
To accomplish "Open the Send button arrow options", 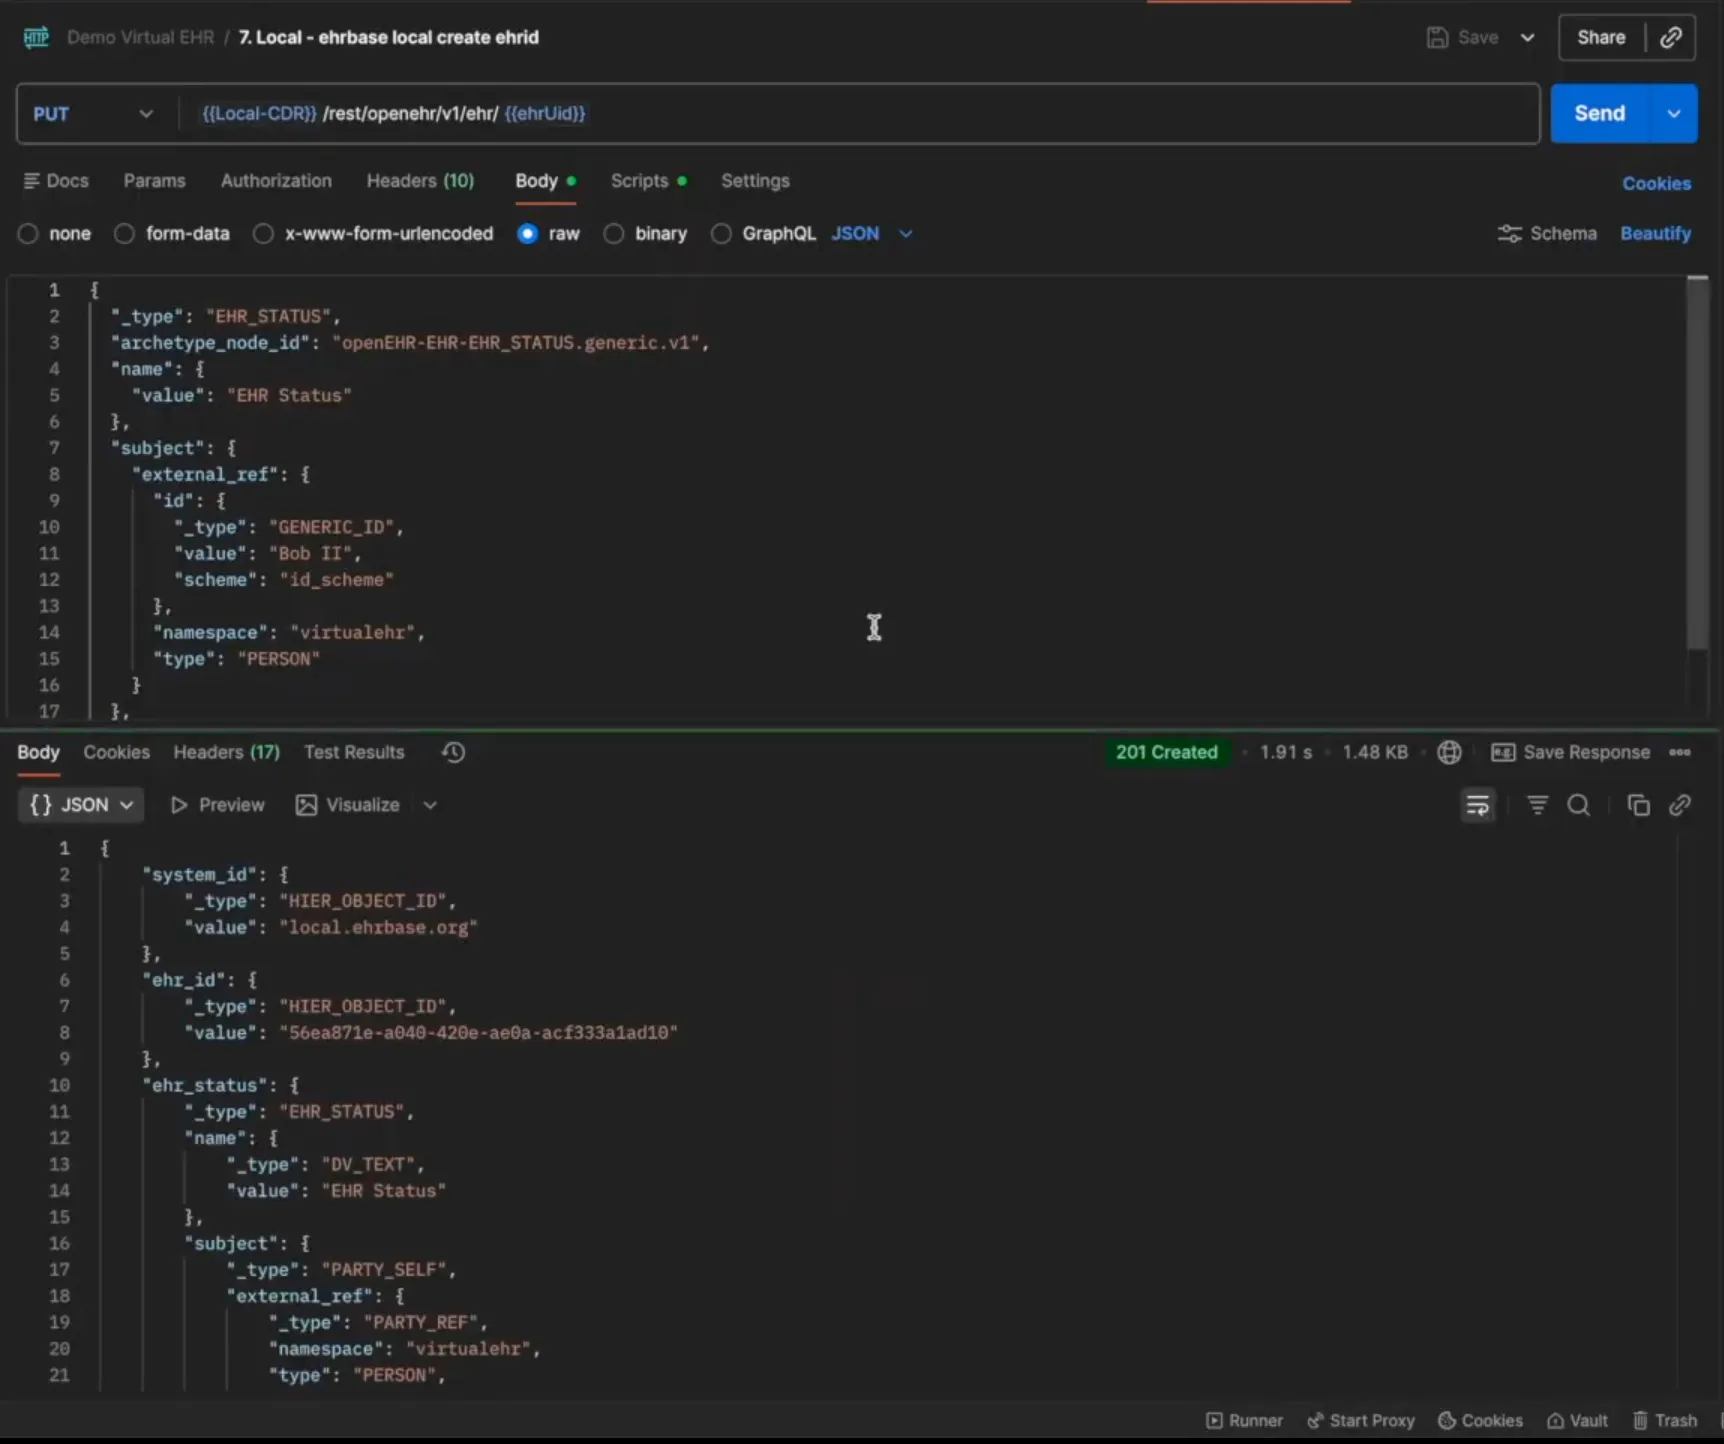I will [1674, 114].
